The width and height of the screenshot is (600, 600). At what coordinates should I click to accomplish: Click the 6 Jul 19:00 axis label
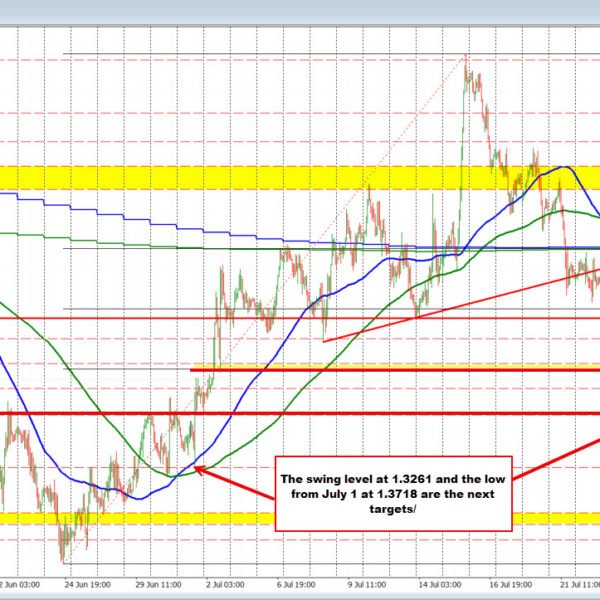click(x=296, y=585)
